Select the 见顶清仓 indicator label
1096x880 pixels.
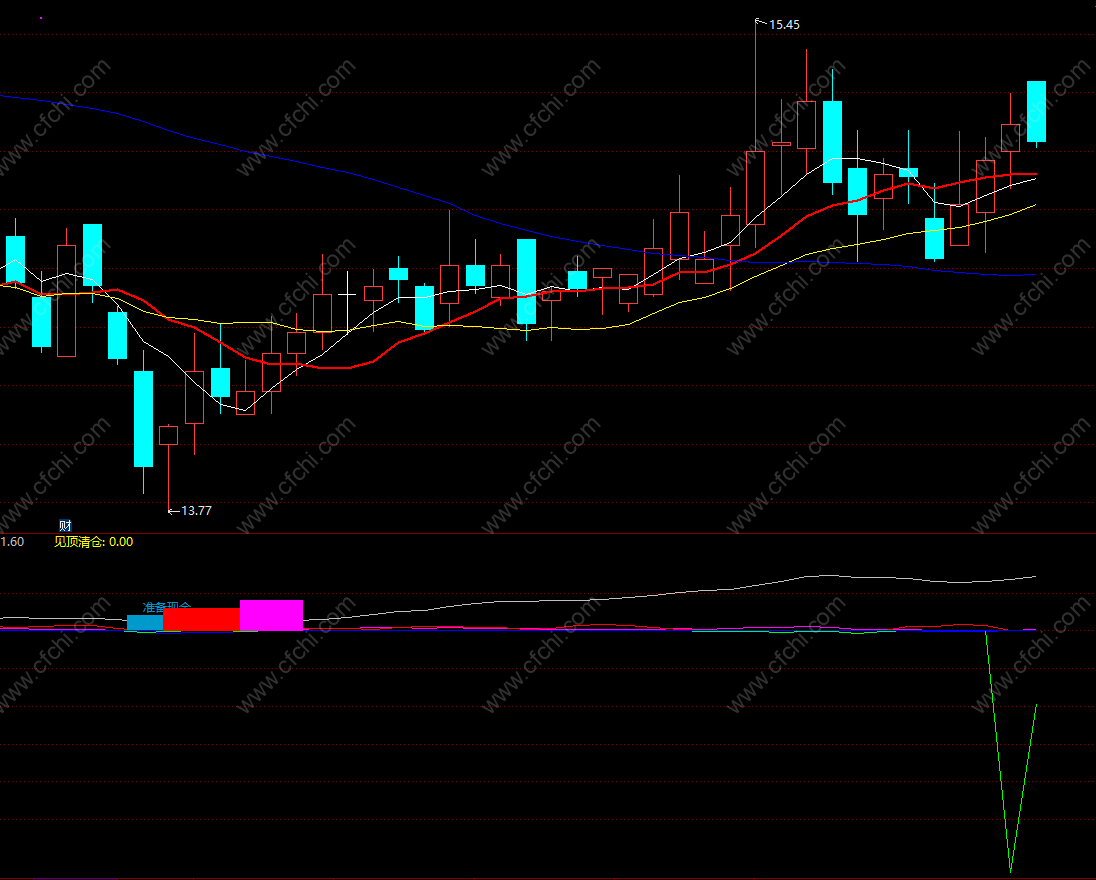tap(79, 542)
